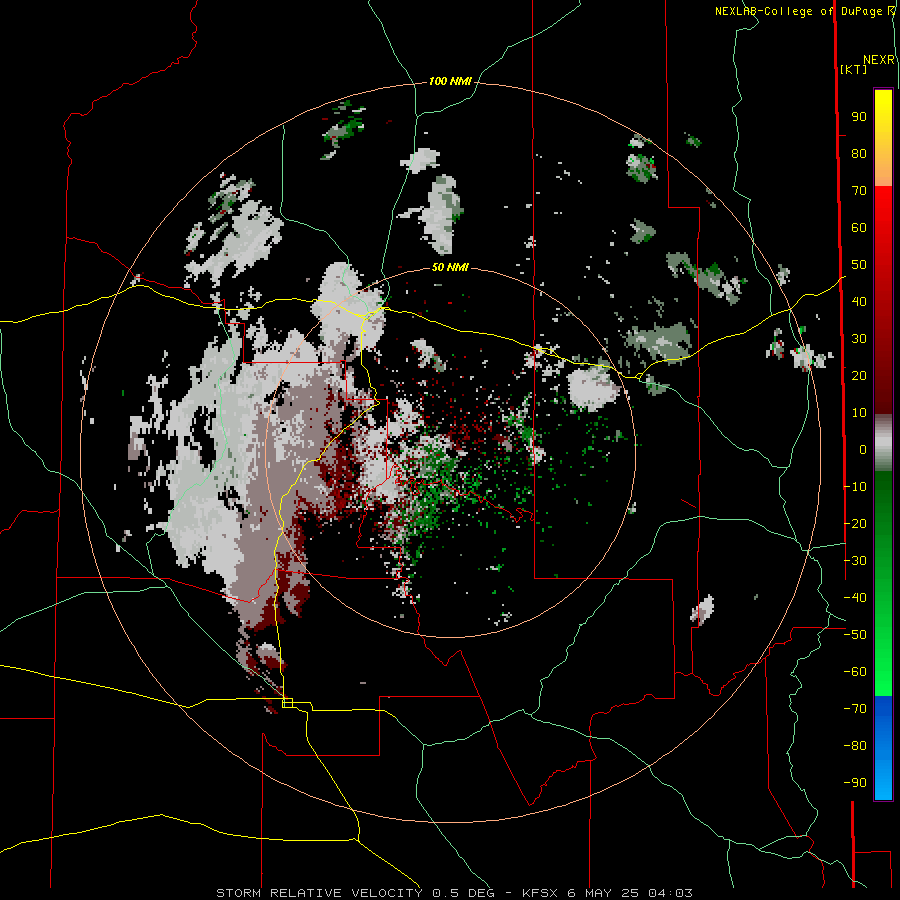Click the "50 NMI" range ring label
900x900 pixels.
450,267
